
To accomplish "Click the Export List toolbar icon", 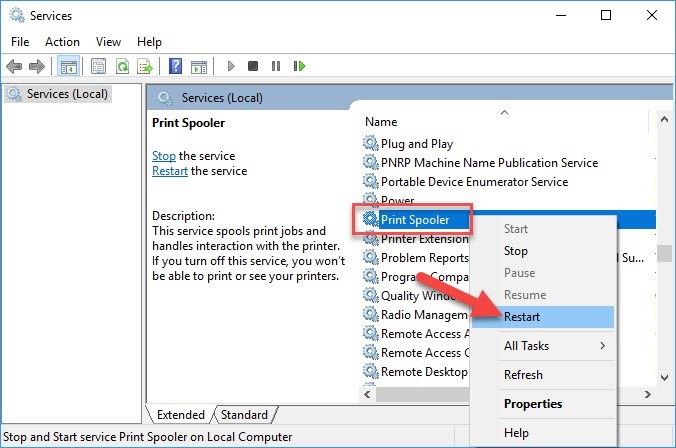I will (x=145, y=66).
